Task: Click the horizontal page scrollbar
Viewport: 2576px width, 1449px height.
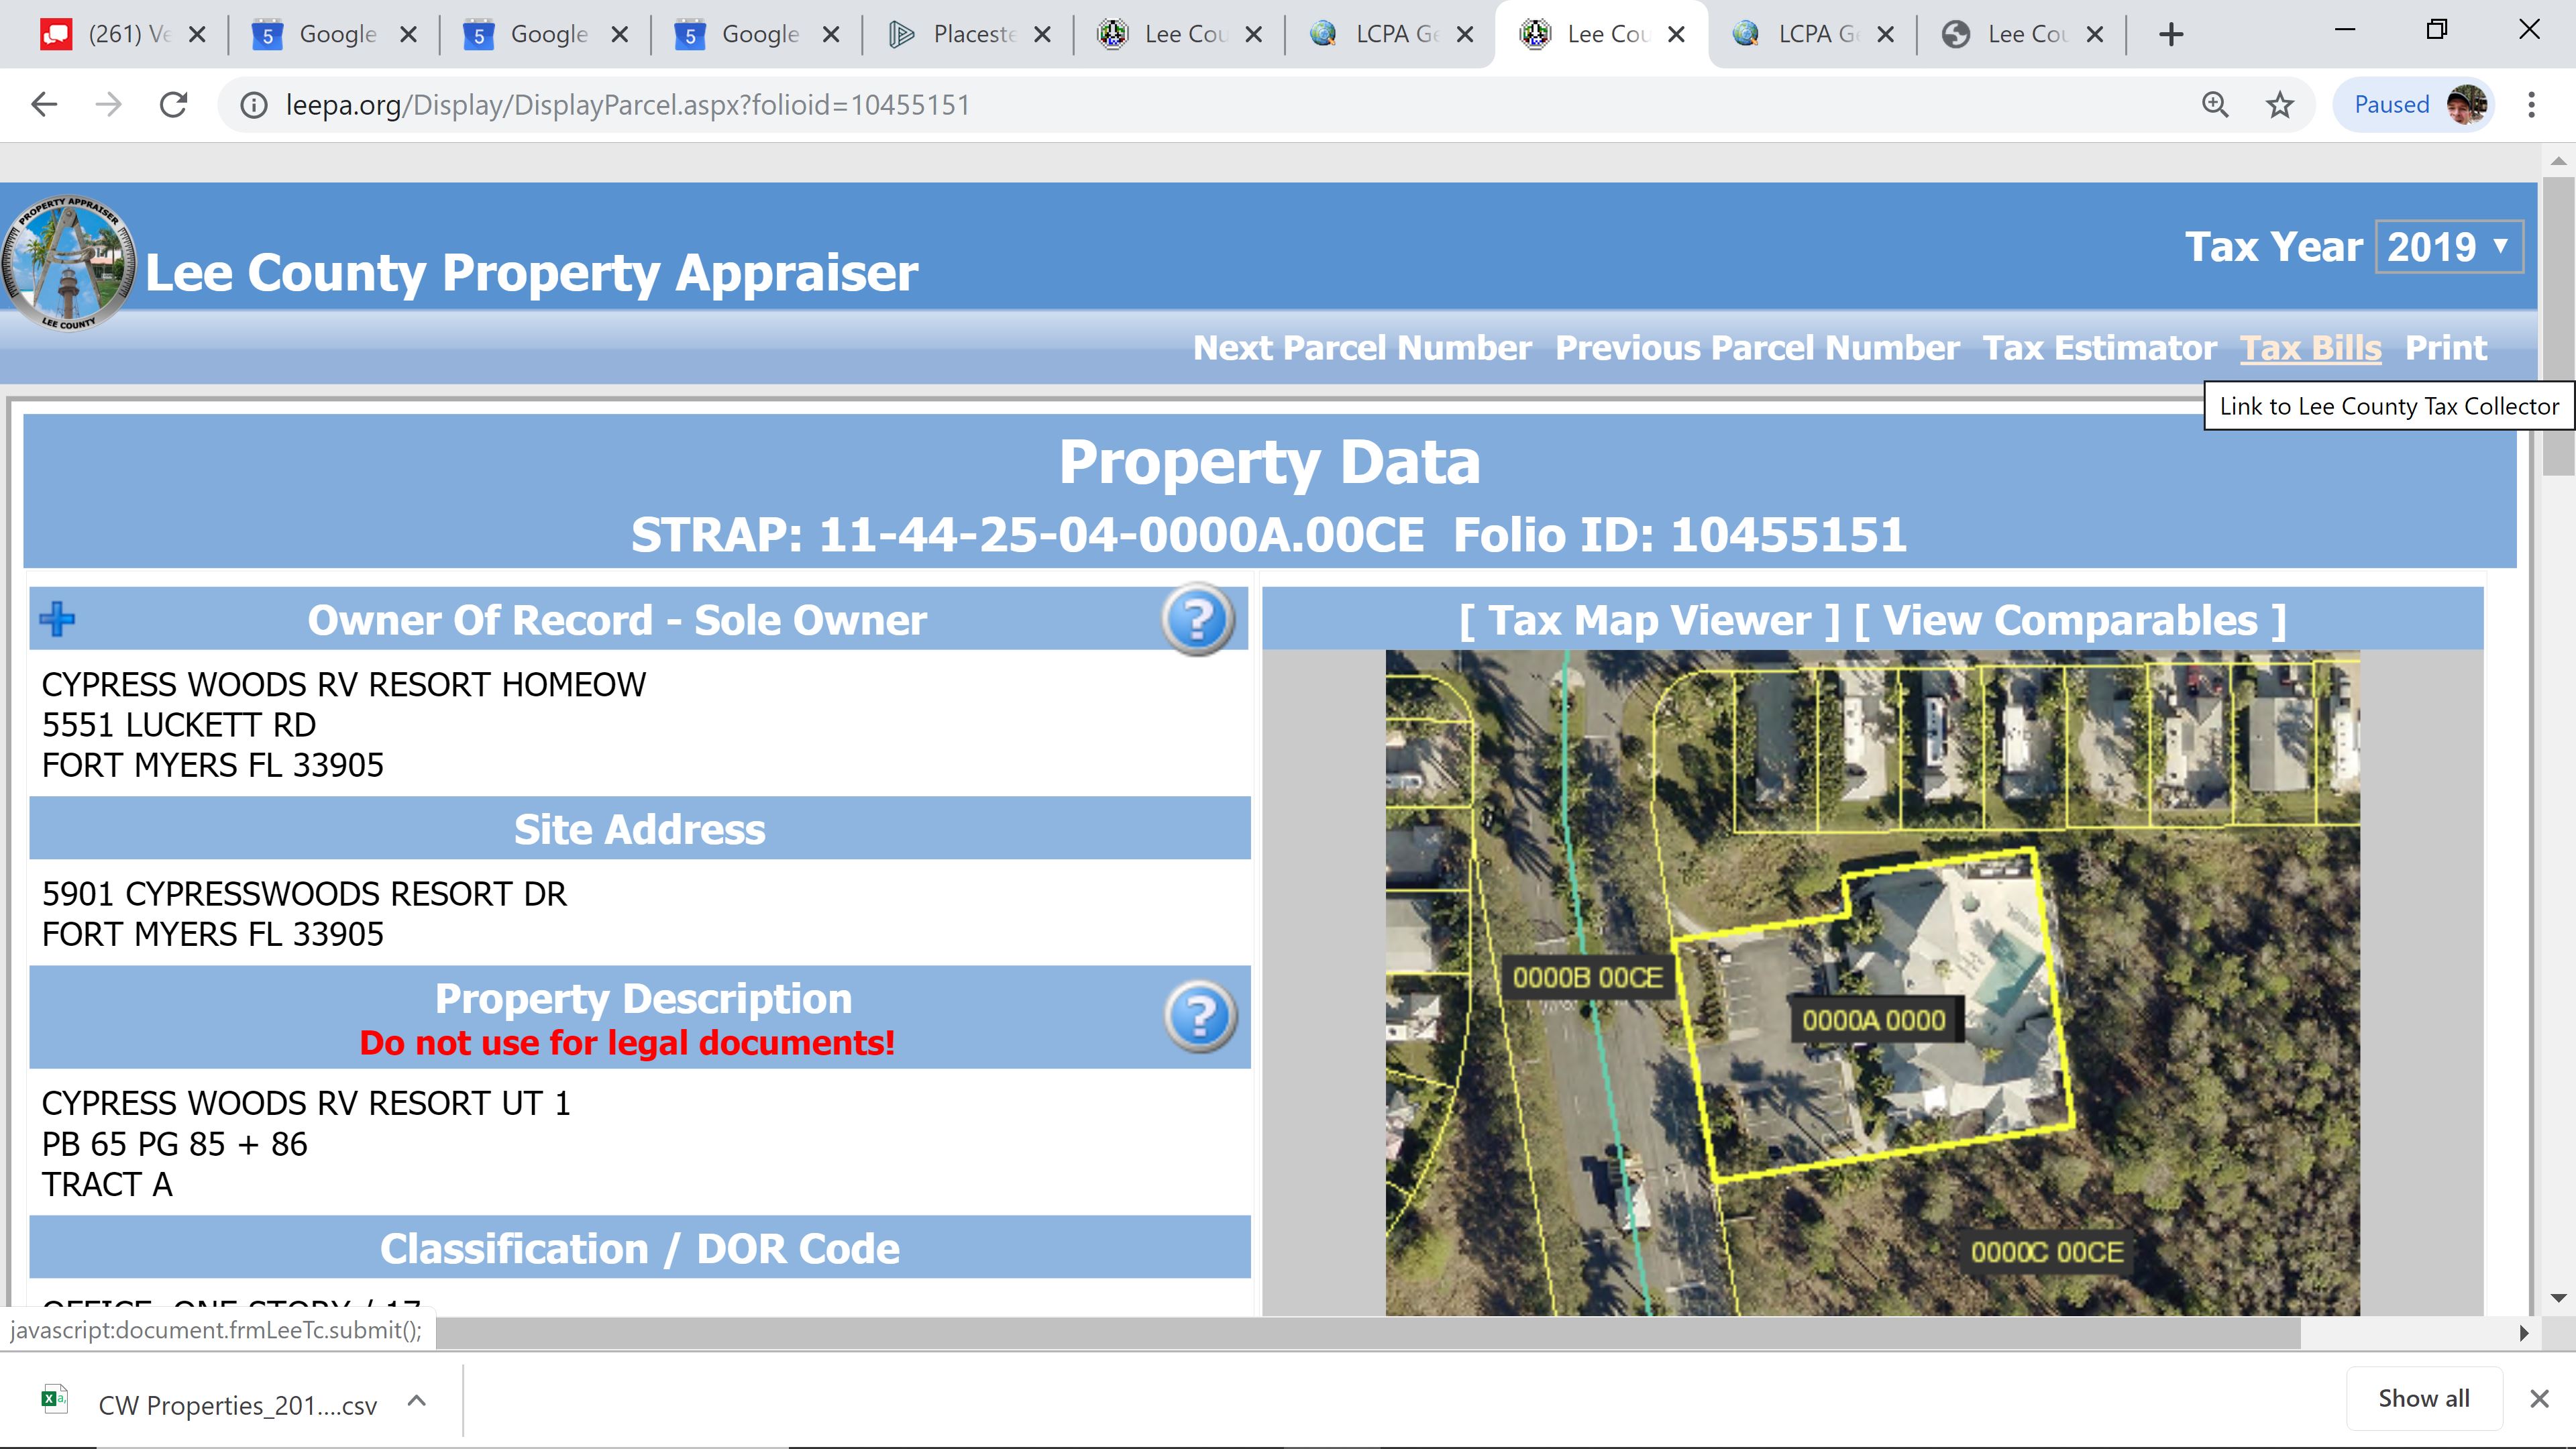Action: click(x=1368, y=1332)
